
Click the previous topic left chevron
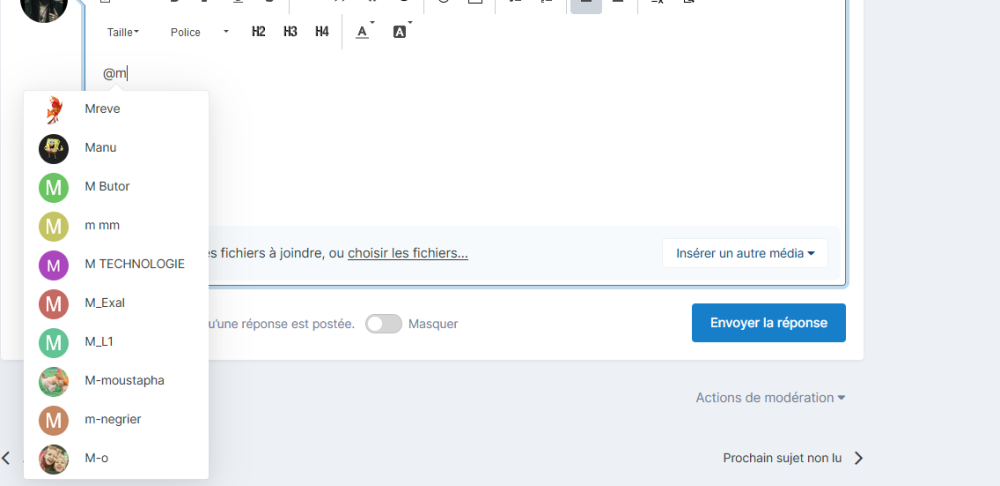point(6,458)
